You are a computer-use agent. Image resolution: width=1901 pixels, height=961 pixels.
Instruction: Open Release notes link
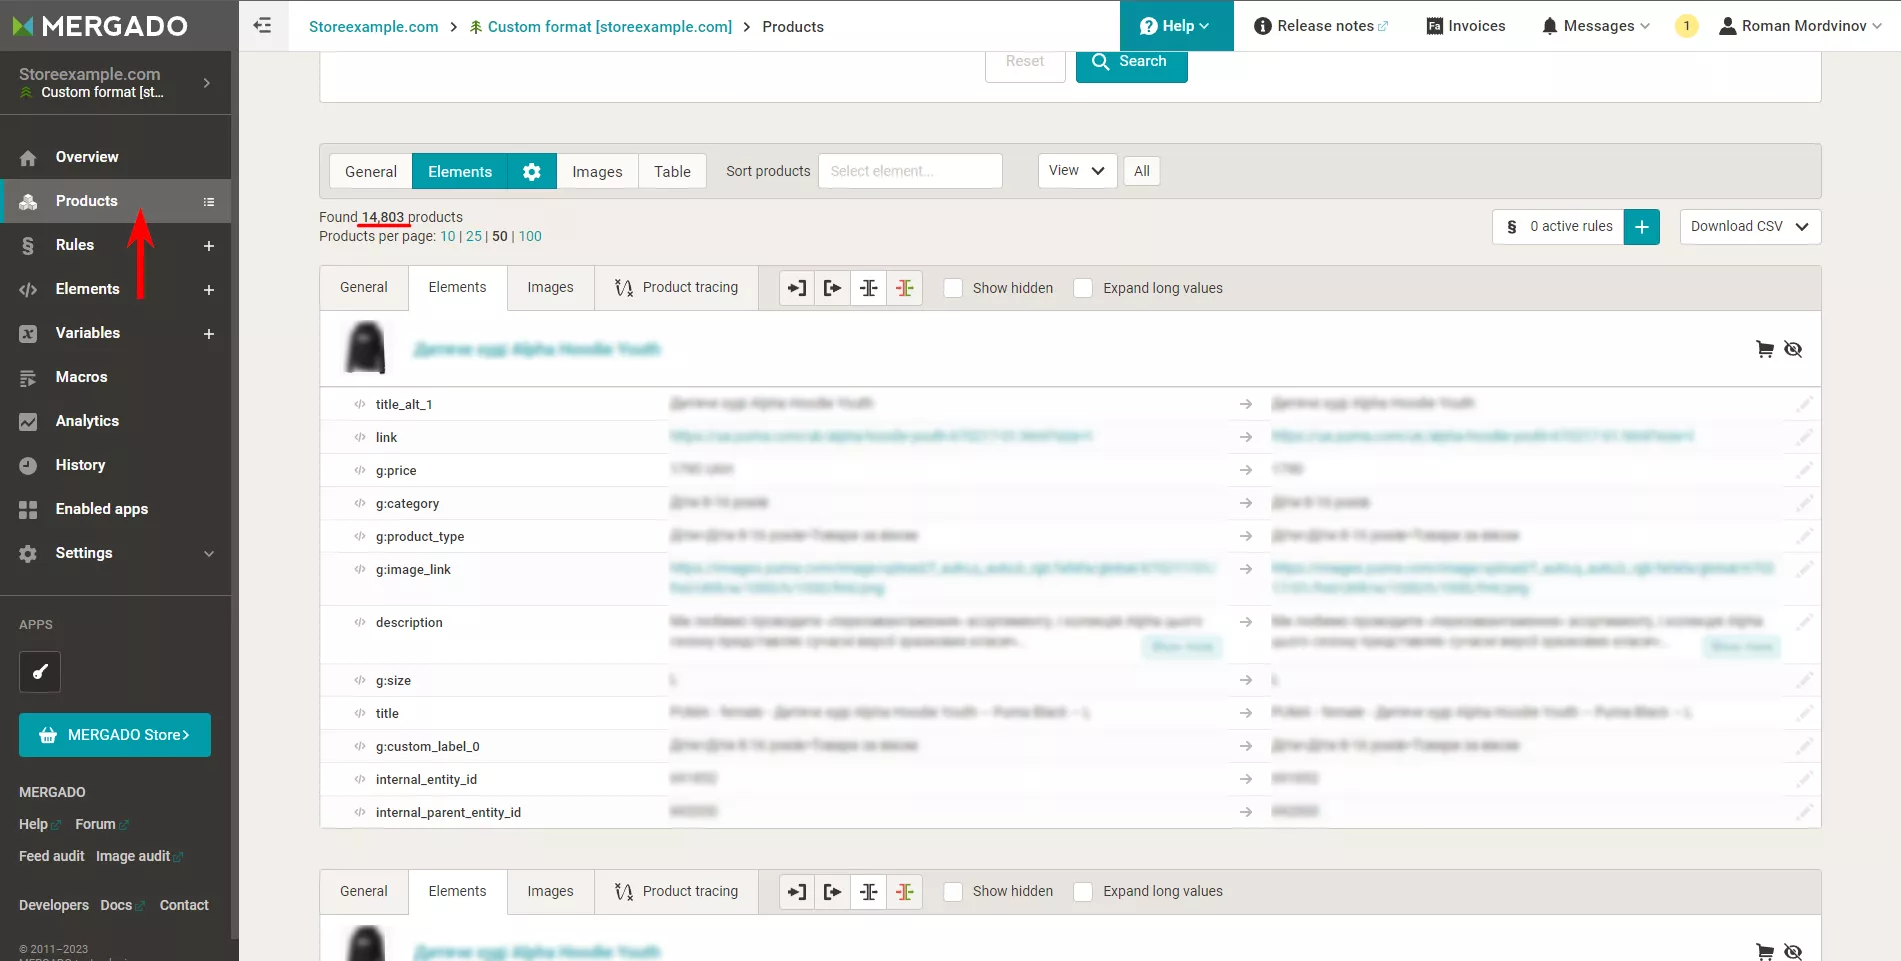(1321, 26)
